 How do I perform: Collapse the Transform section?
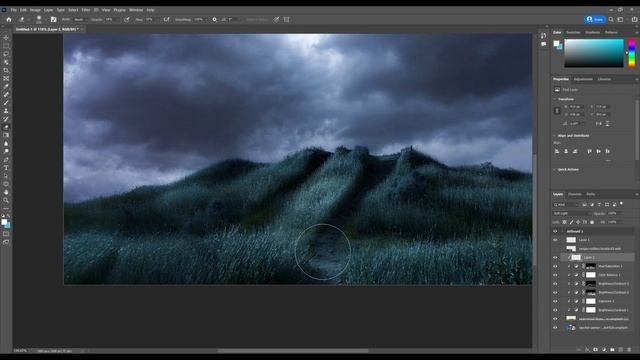554,99
